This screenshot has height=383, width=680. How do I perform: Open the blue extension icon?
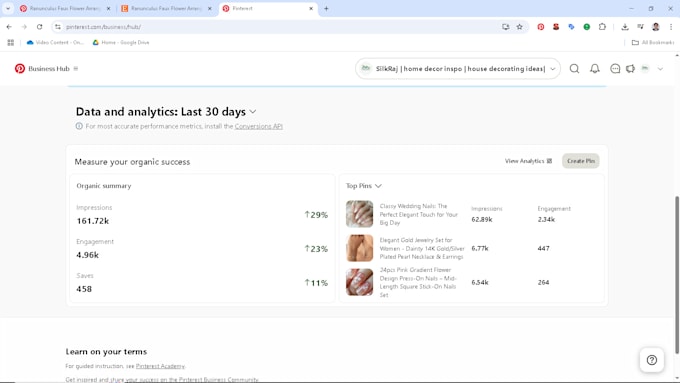tap(571, 27)
